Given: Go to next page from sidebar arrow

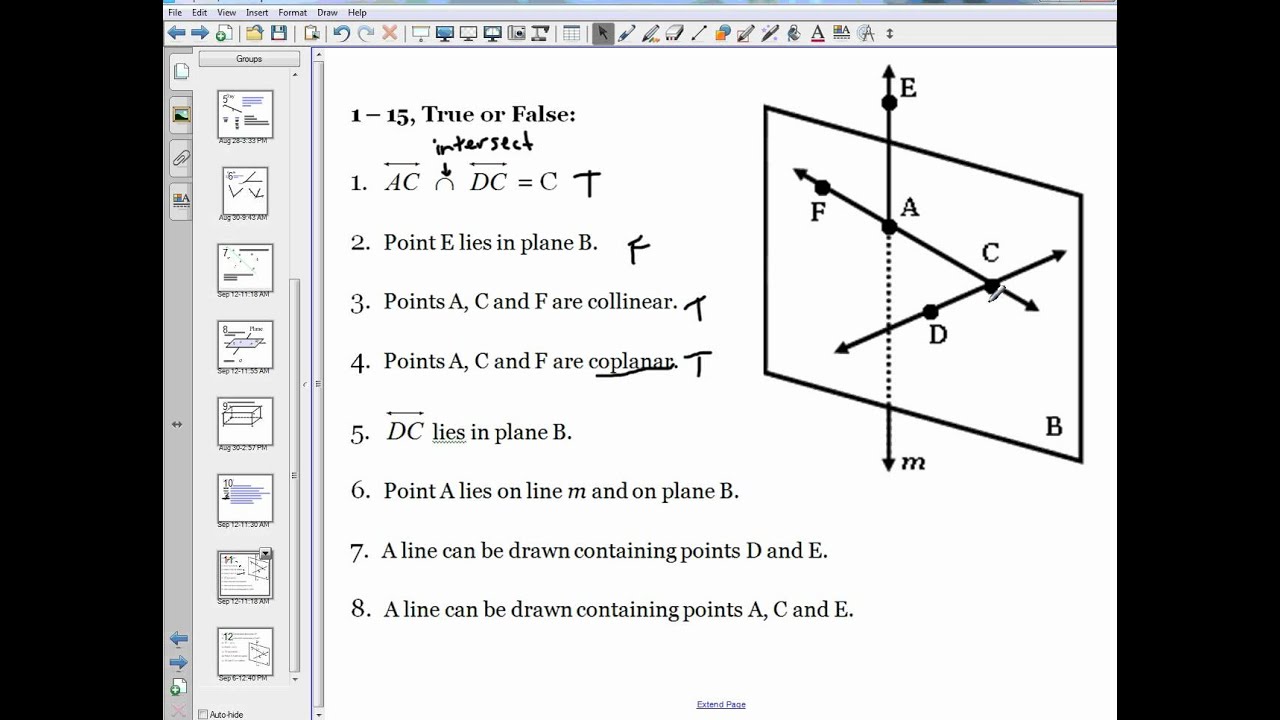Looking at the screenshot, I should [178, 662].
